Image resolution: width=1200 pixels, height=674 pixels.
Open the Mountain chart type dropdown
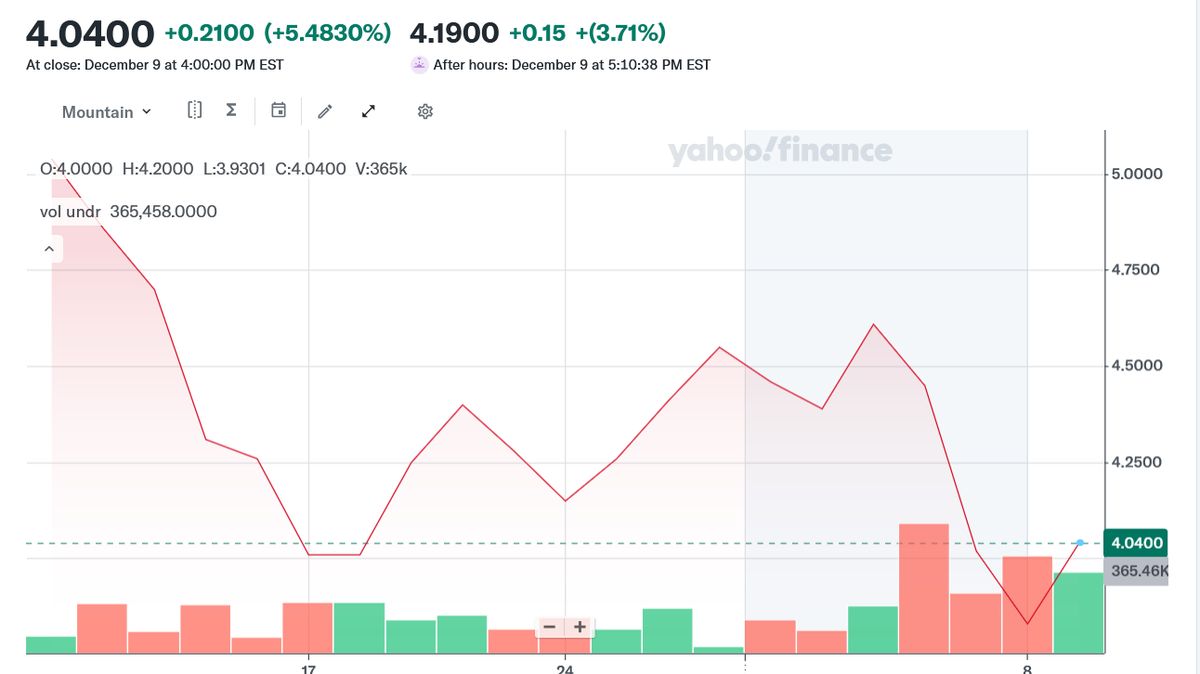point(106,112)
